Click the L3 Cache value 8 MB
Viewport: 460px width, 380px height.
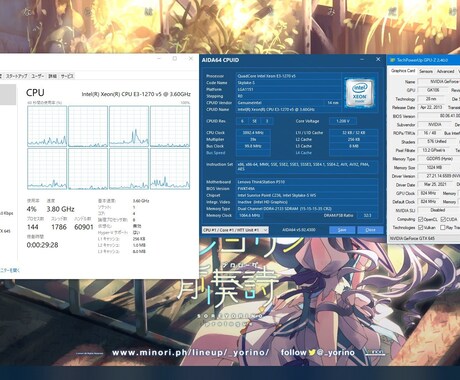[354, 146]
